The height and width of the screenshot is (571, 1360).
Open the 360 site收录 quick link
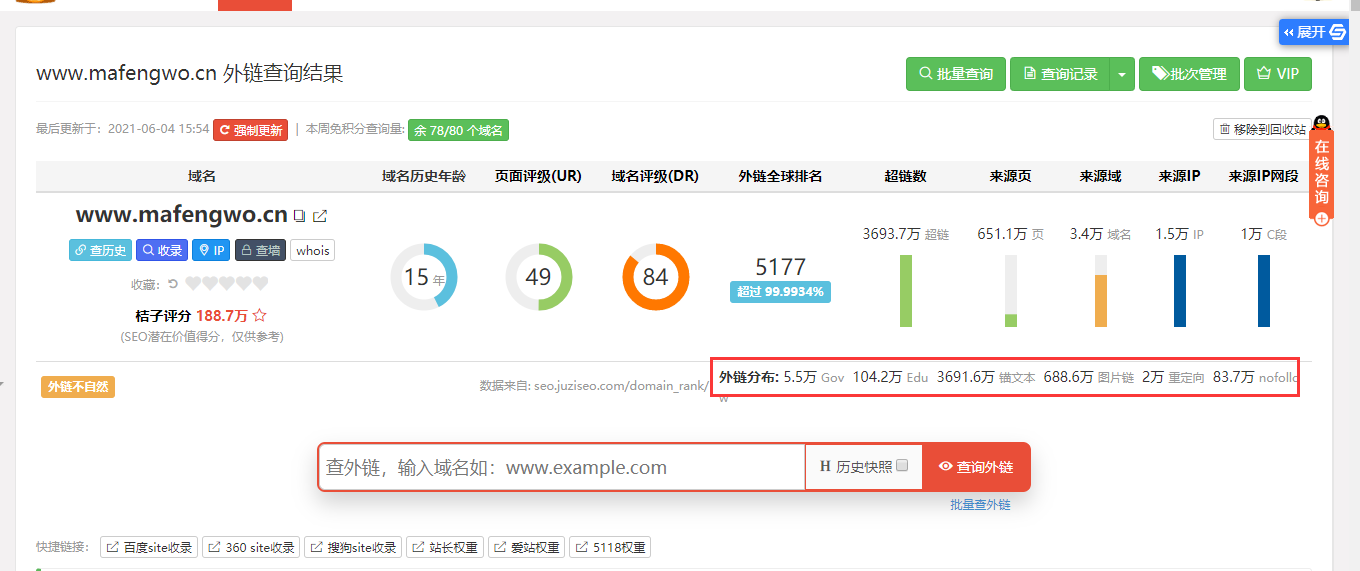[250, 547]
